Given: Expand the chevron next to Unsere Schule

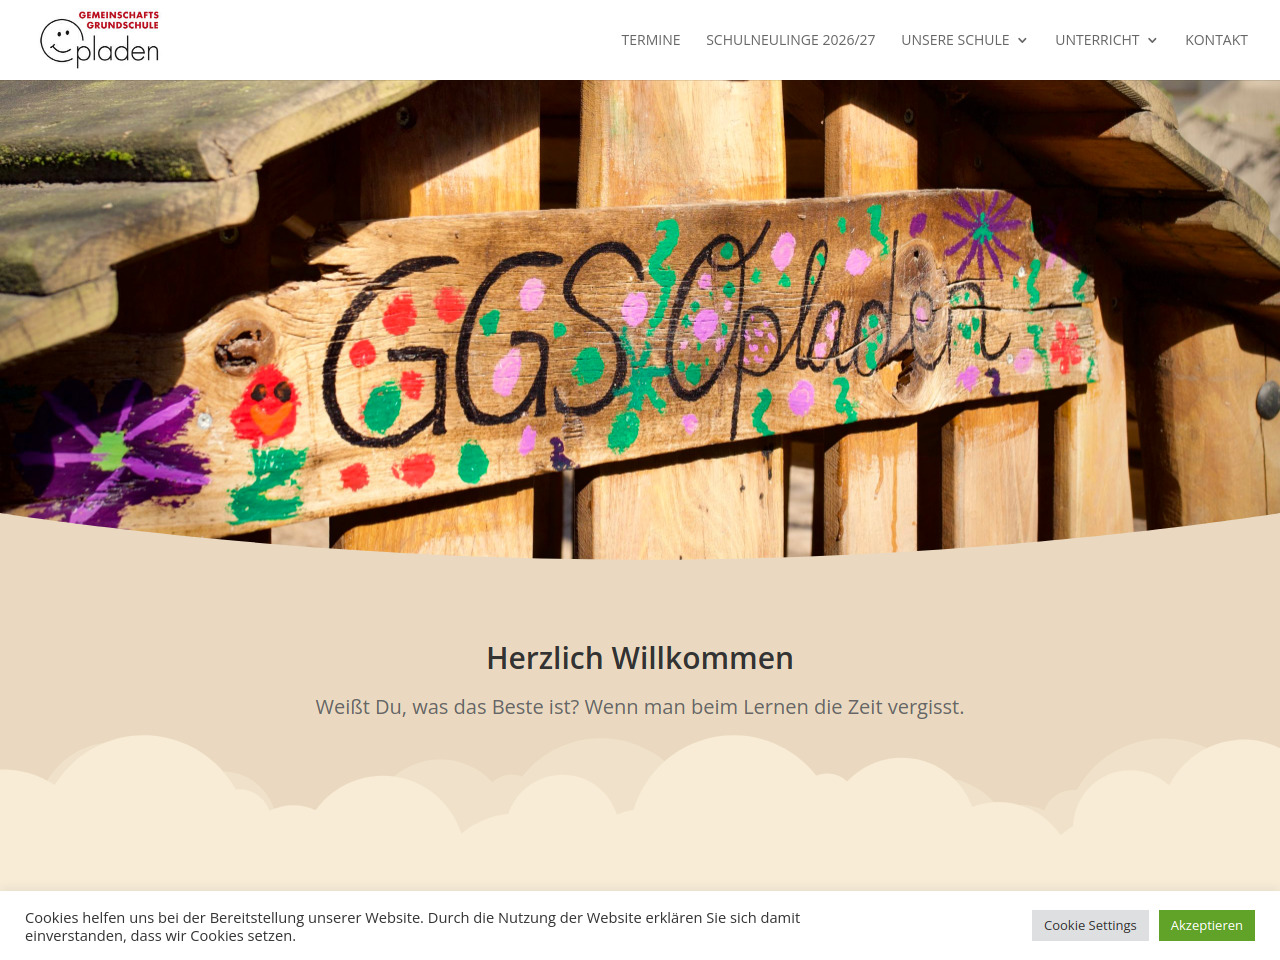Looking at the screenshot, I should (1022, 40).
